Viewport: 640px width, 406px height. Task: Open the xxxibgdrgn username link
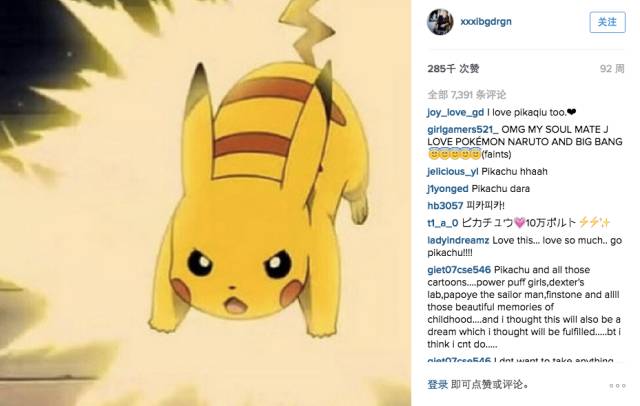click(x=486, y=22)
